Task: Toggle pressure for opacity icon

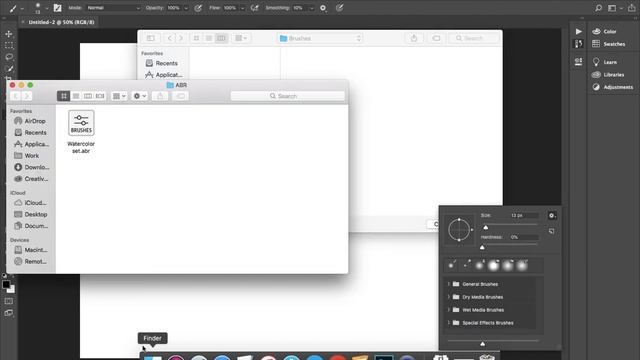Action: point(198,8)
